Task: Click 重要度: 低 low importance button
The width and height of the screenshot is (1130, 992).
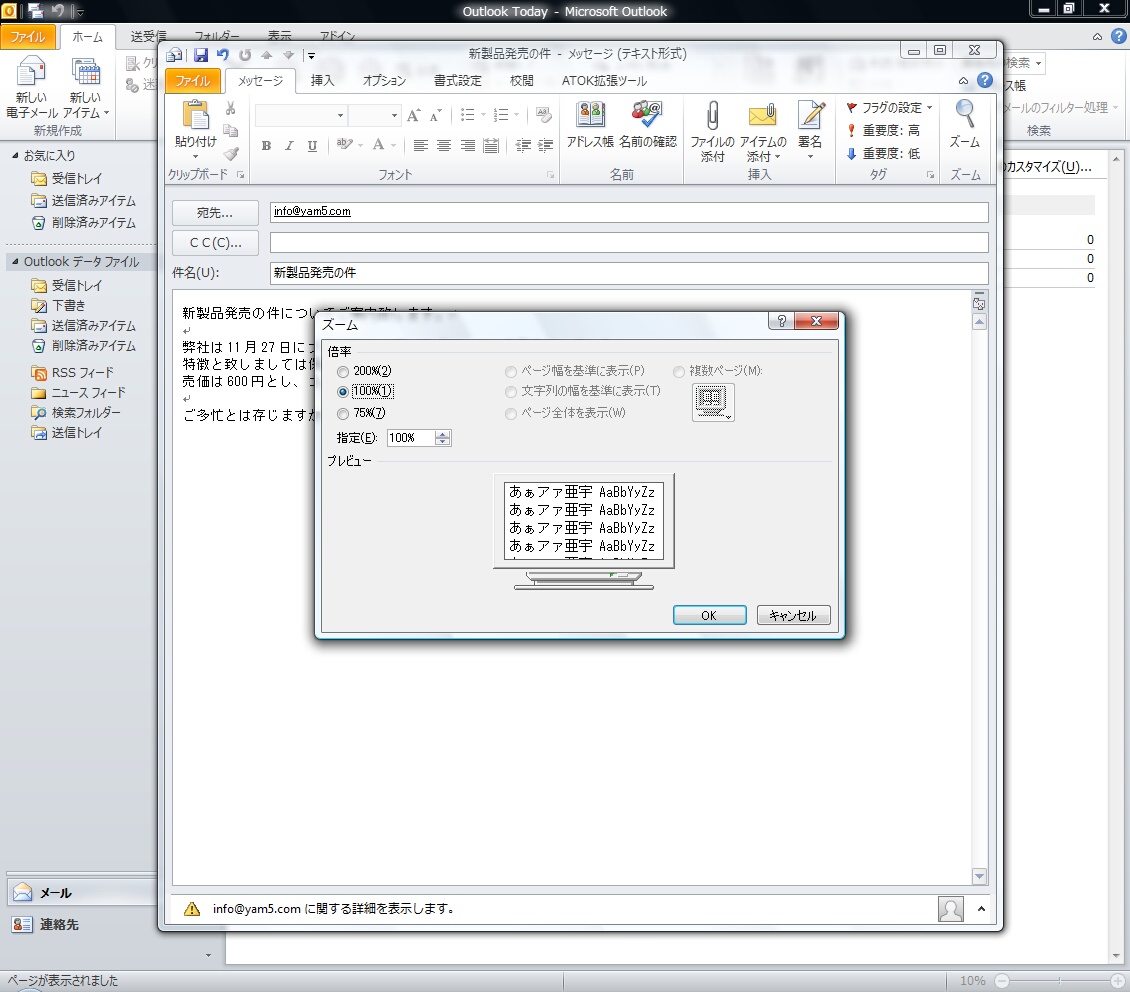Action: coord(884,153)
